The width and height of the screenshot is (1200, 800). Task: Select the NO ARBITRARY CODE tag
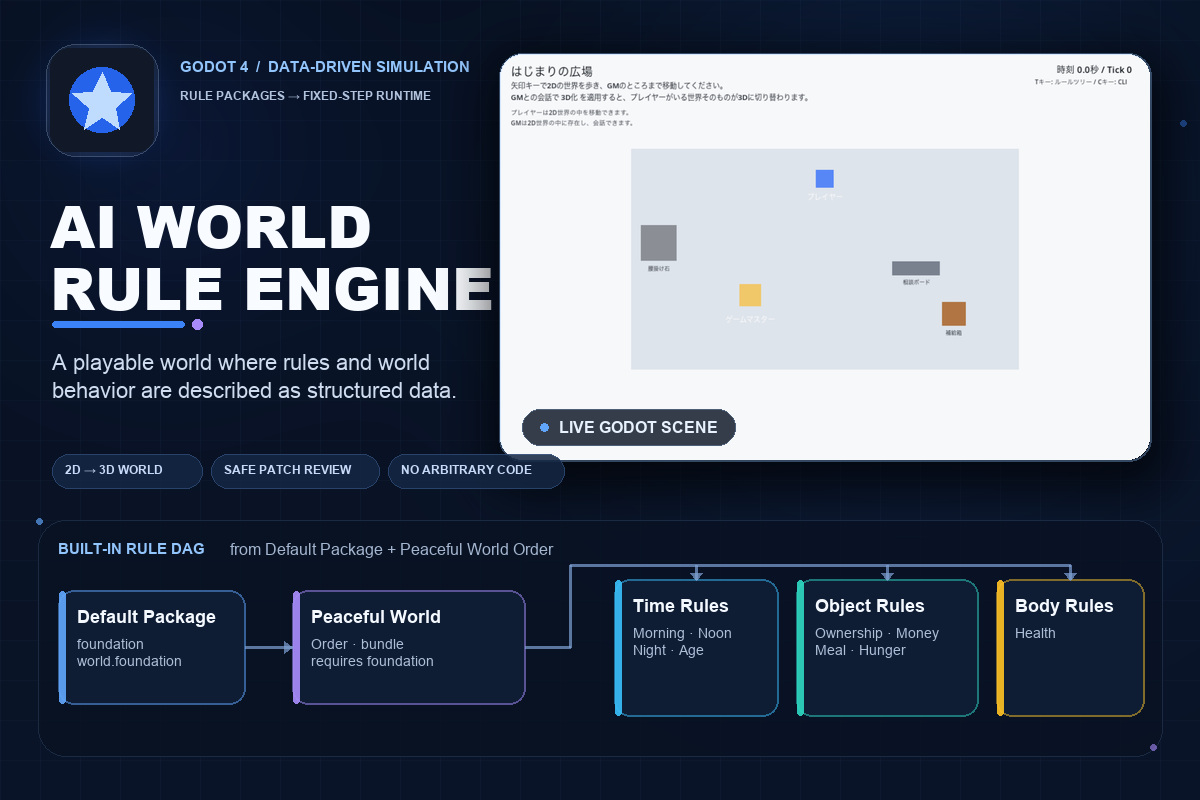pyautogui.click(x=476, y=471)
